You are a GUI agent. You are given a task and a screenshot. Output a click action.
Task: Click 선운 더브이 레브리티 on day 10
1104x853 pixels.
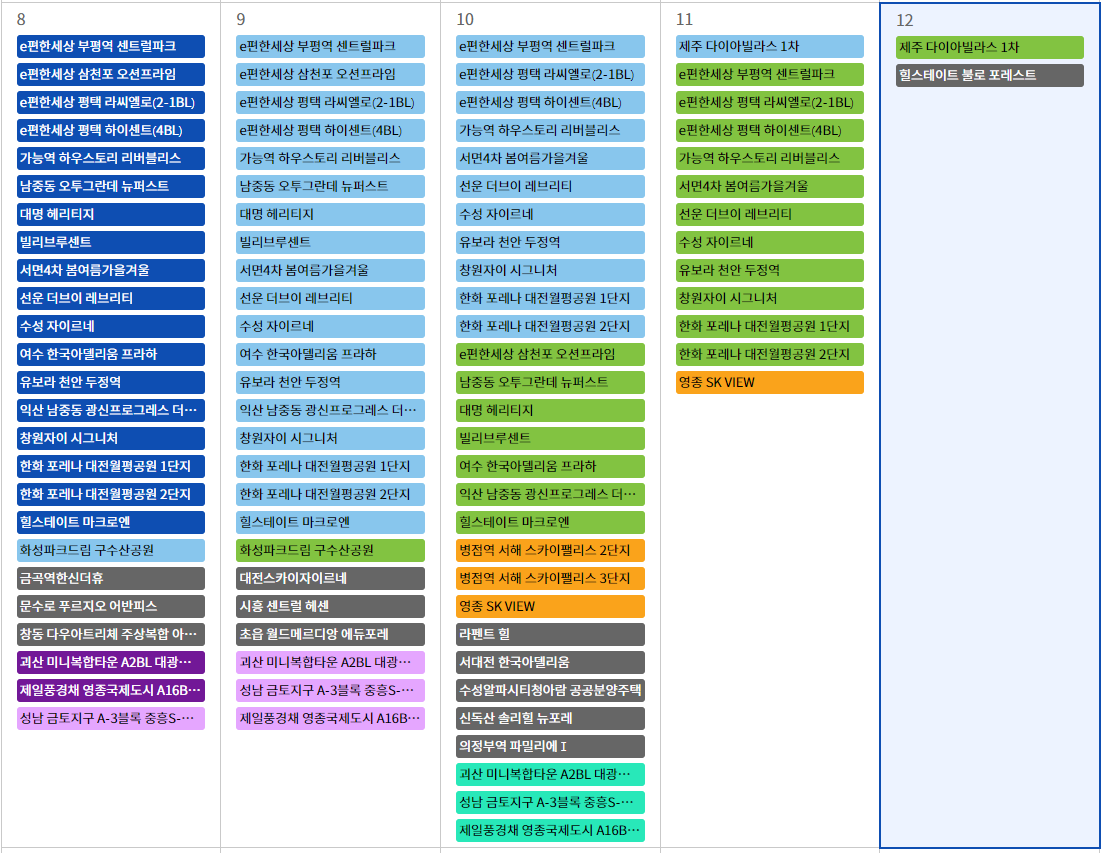point(550,187)
